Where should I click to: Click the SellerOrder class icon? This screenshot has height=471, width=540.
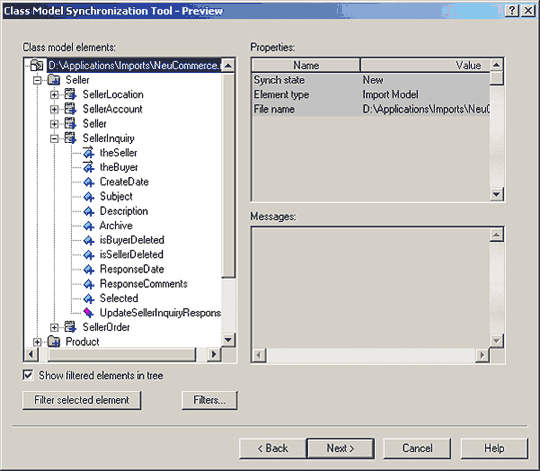point(70,327)
